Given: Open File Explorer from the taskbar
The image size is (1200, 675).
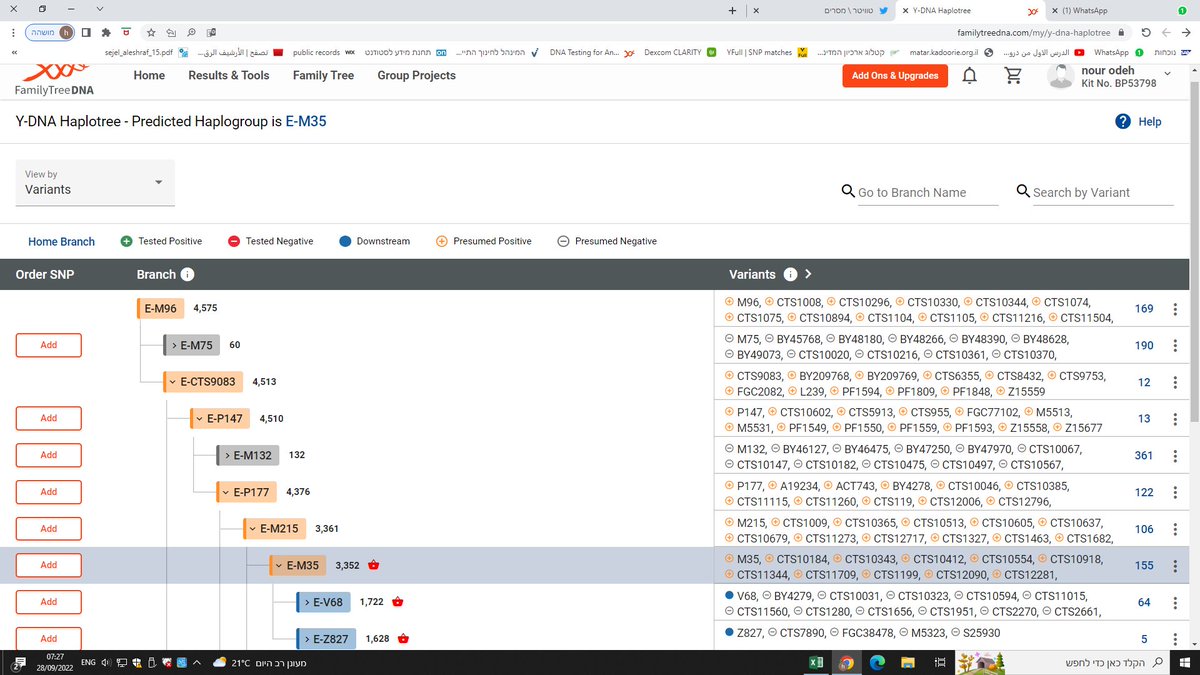Looking at the screenshot, I should pyautogui.click(x=909, y=662).
